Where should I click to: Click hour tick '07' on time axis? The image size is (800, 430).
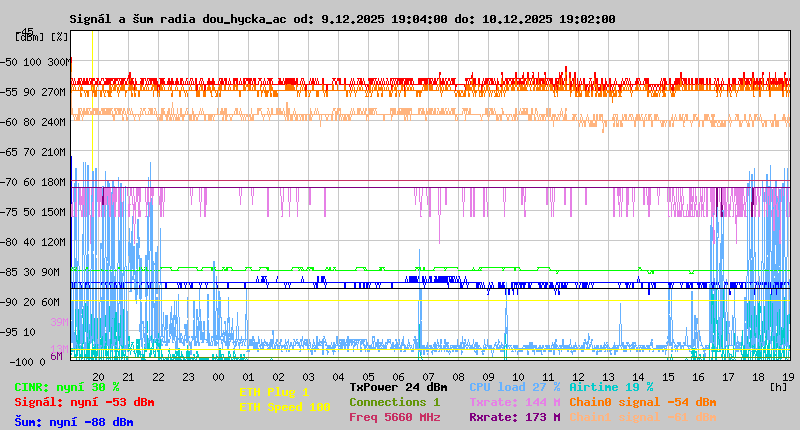point(429,377)
